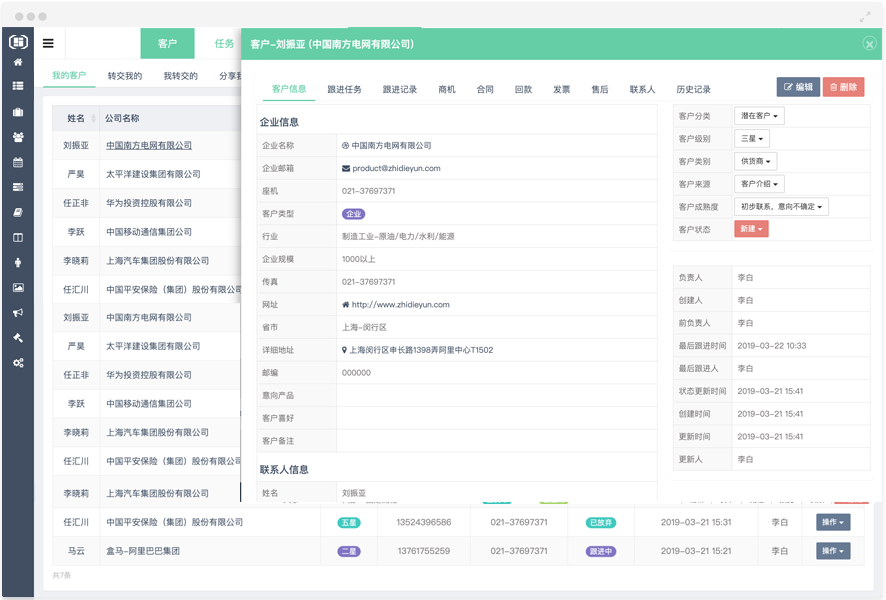Open the 客户来源 dropdown 客户介绍
The height and width of the screenshot is (600, 886).
click(x=759, y=184)
